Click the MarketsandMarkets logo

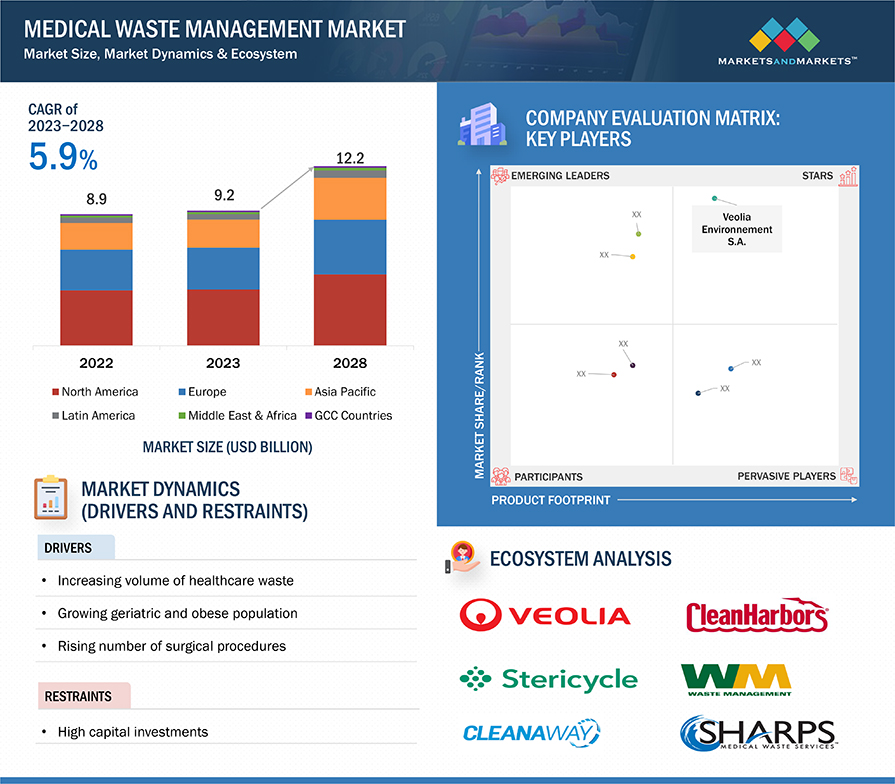point(787,44)
